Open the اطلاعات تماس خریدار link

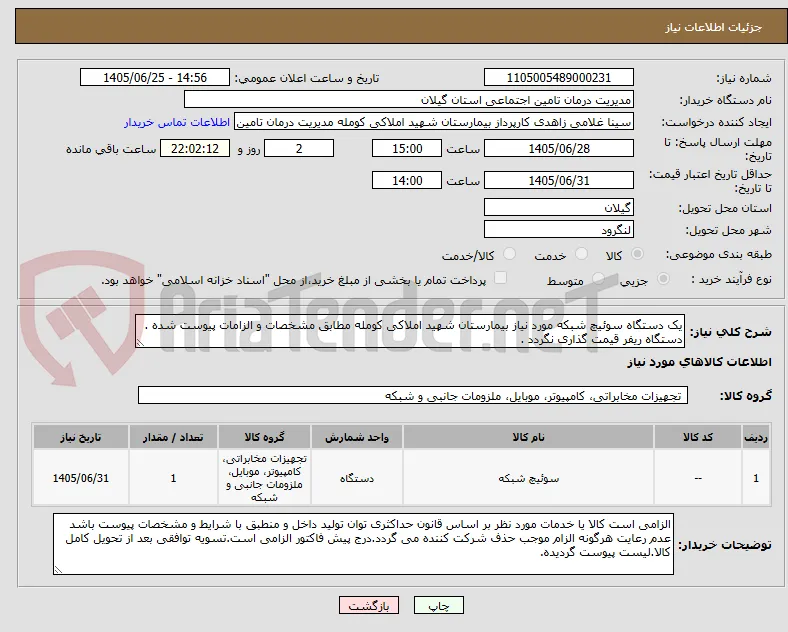pyautogui.click(x=177, y=122)
